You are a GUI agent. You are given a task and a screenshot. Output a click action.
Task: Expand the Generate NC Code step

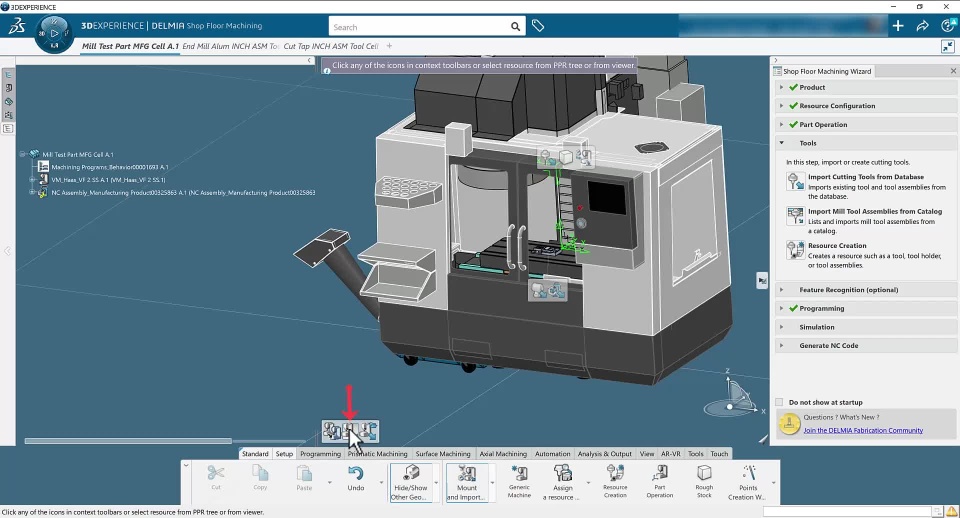click(x=781, y=345)
